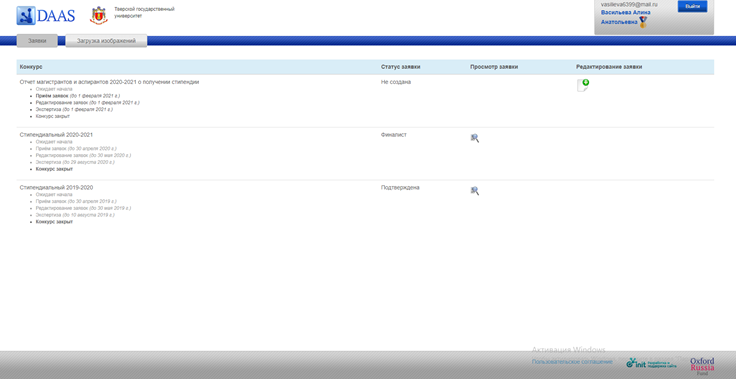Click the medal icon beside user name
The width and height of the screenshot is (736, 379).
pos(643,22)
